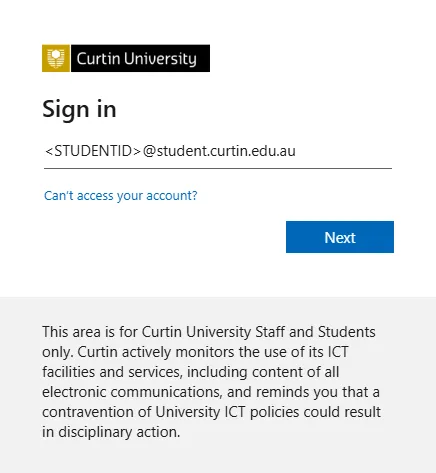The image size is (436, 473).
Task: Click the ICT policy disclaimer paragraph
Action: (211, 382)
